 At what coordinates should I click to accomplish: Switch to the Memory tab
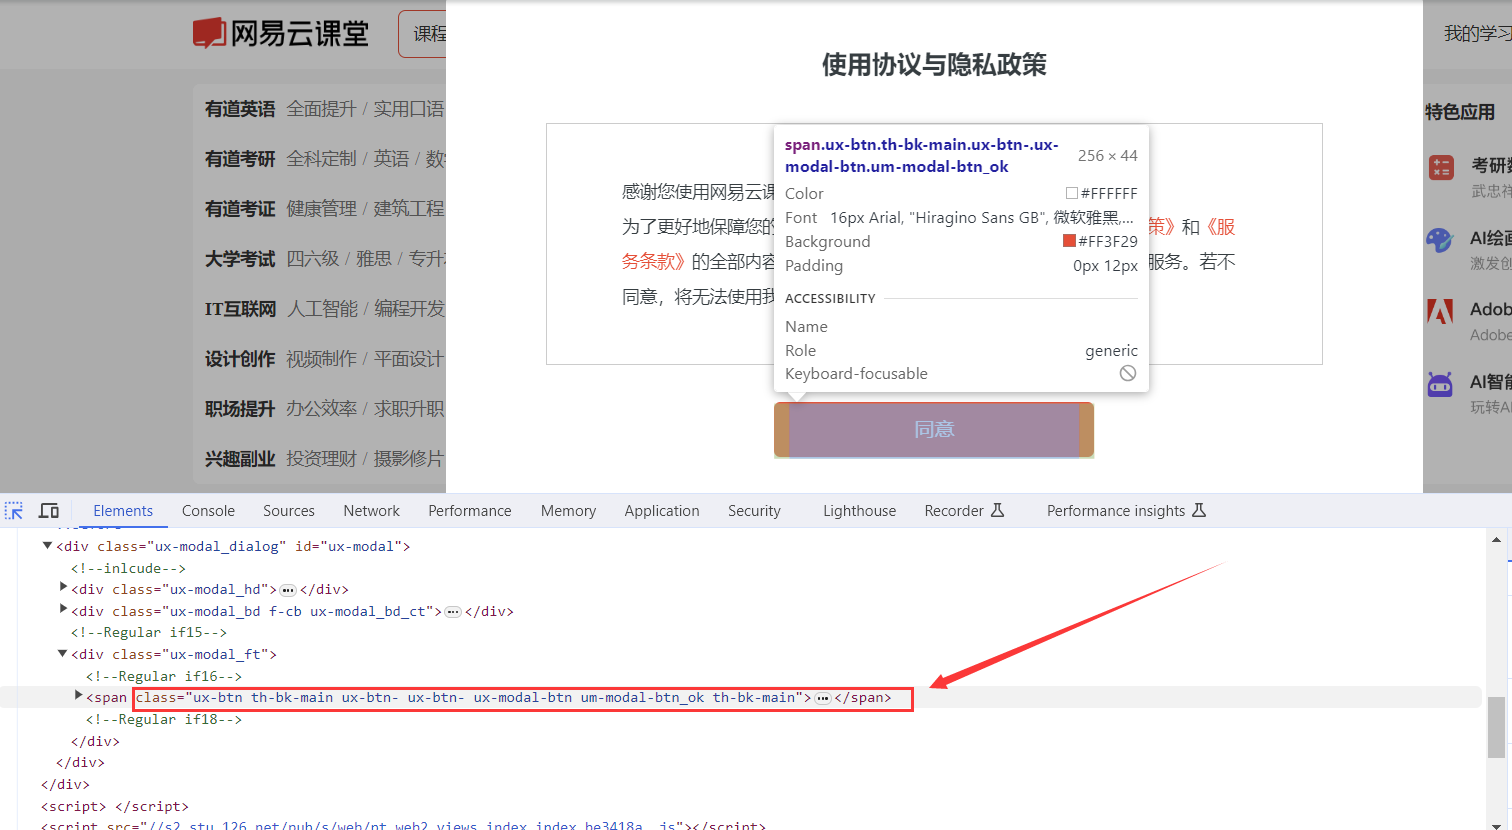568,511
